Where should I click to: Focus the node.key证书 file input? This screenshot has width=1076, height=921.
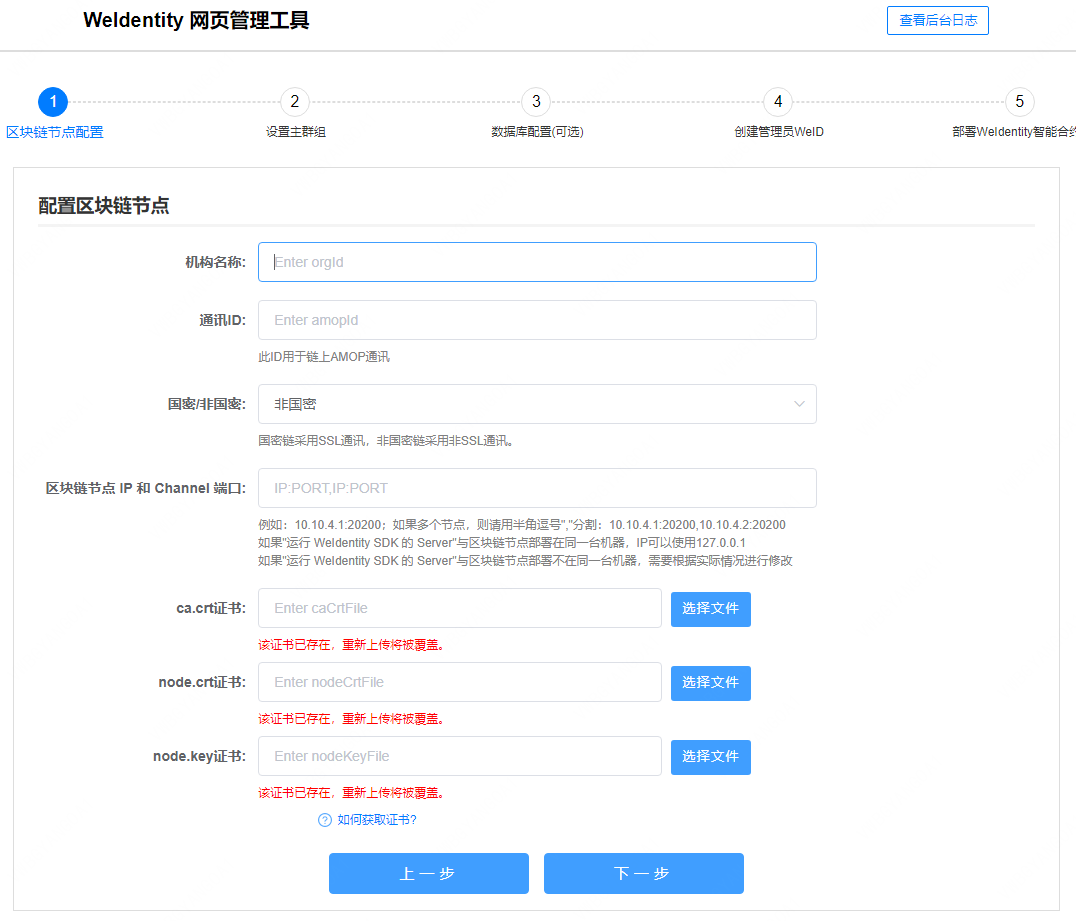pyautogui.click(x=460, y=756)
